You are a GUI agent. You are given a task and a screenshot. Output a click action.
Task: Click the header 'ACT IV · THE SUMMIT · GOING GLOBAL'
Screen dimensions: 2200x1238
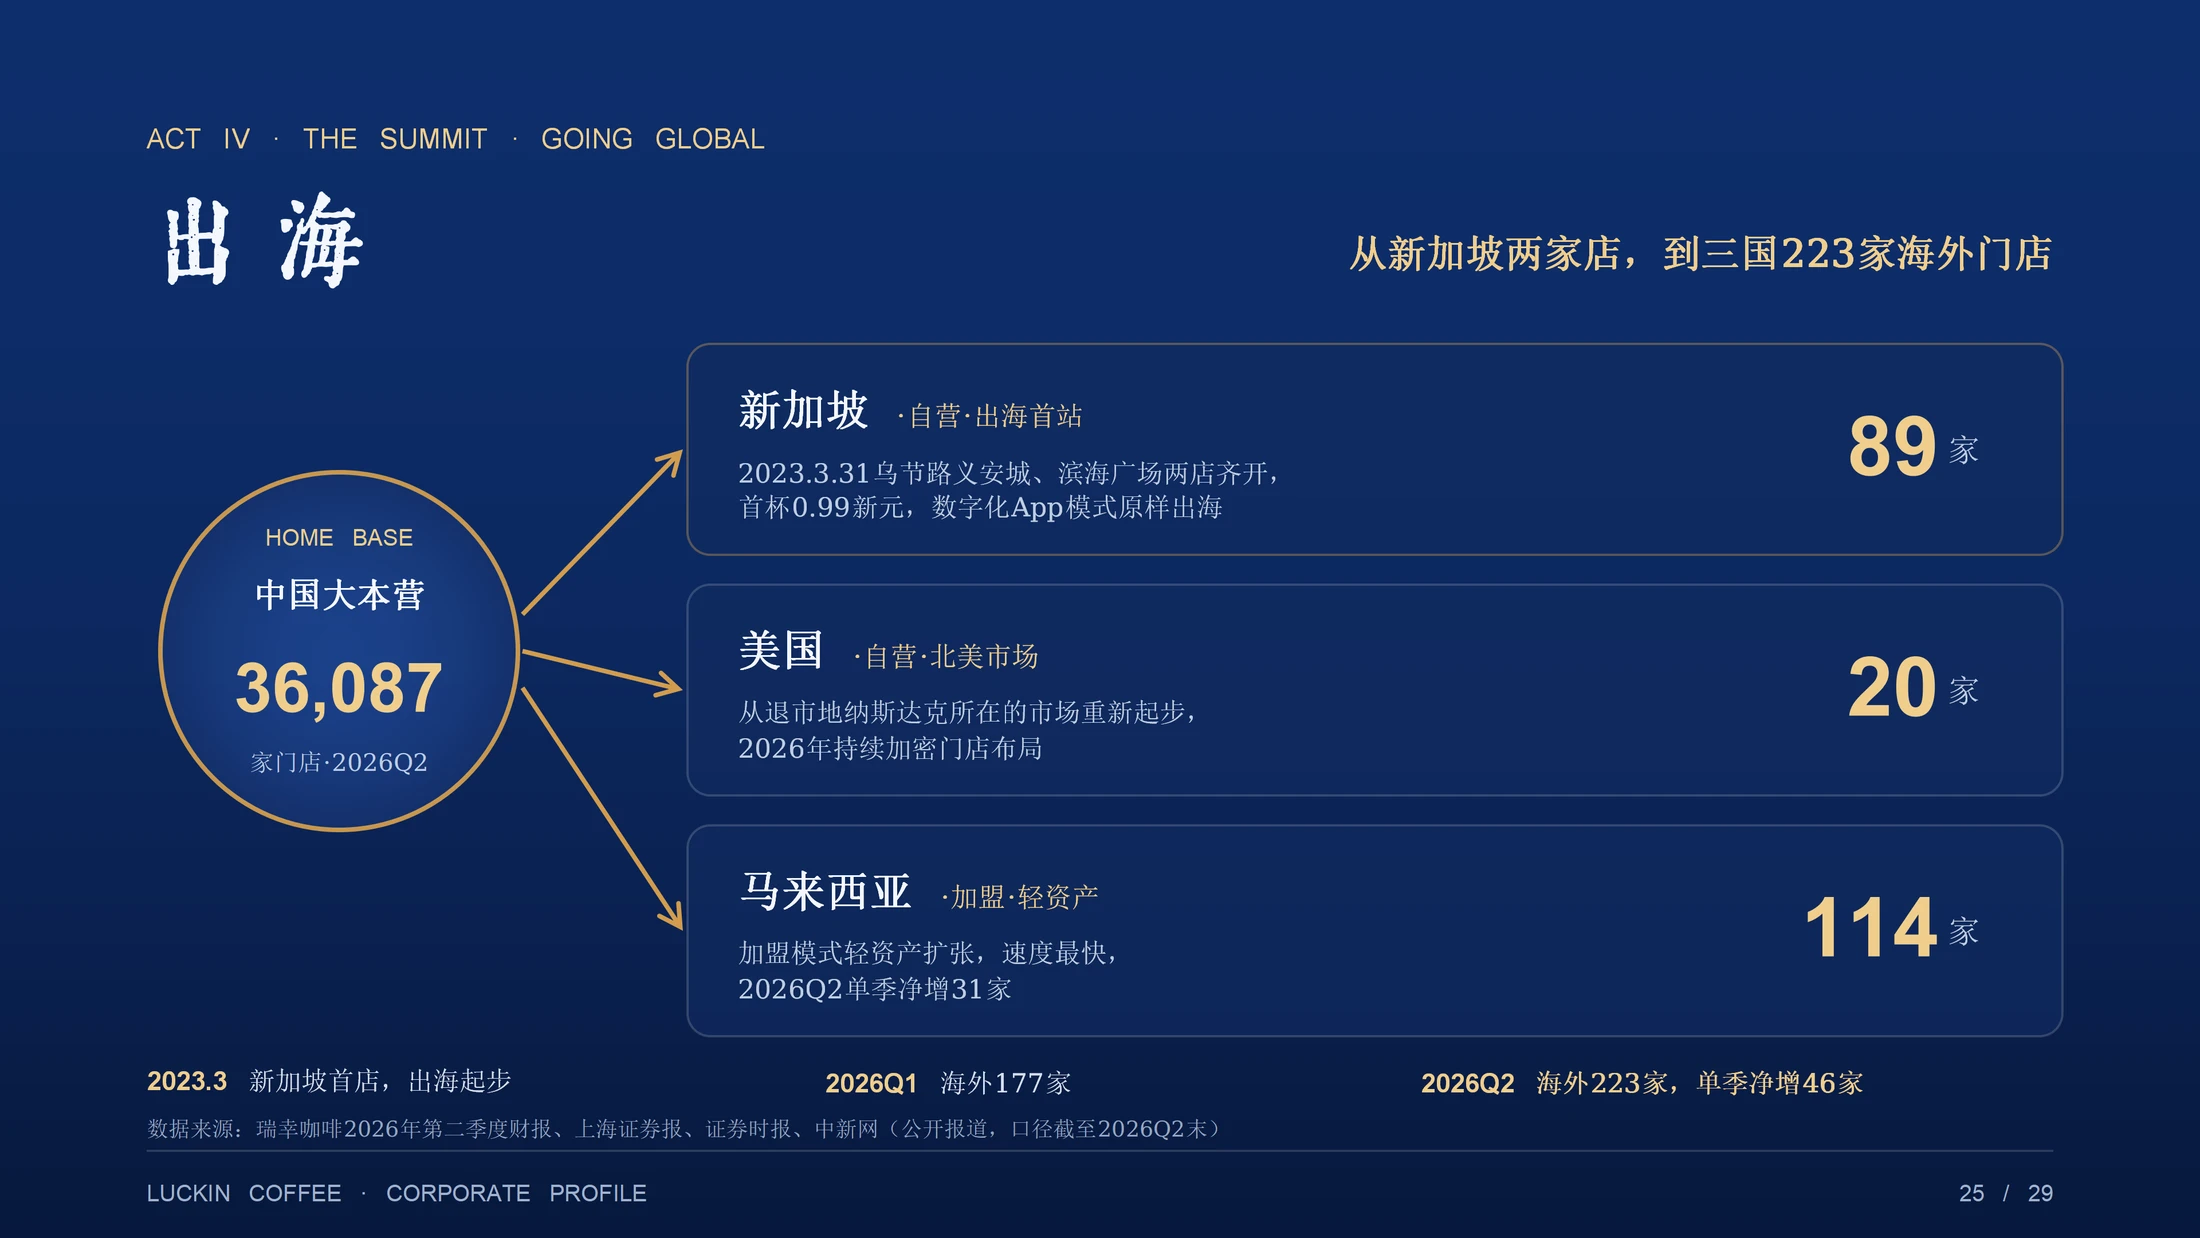point(455,139)
